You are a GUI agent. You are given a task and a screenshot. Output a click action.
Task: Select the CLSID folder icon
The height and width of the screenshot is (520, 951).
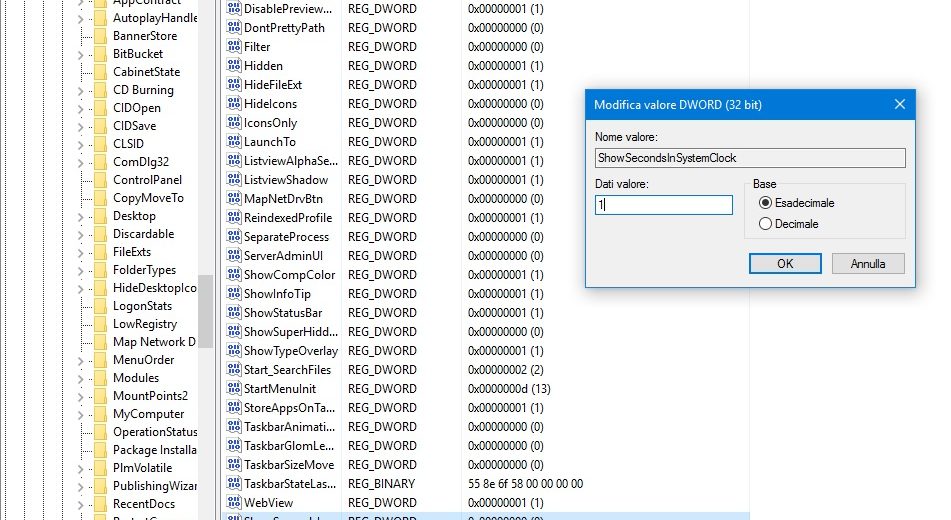tap(100, 144)
